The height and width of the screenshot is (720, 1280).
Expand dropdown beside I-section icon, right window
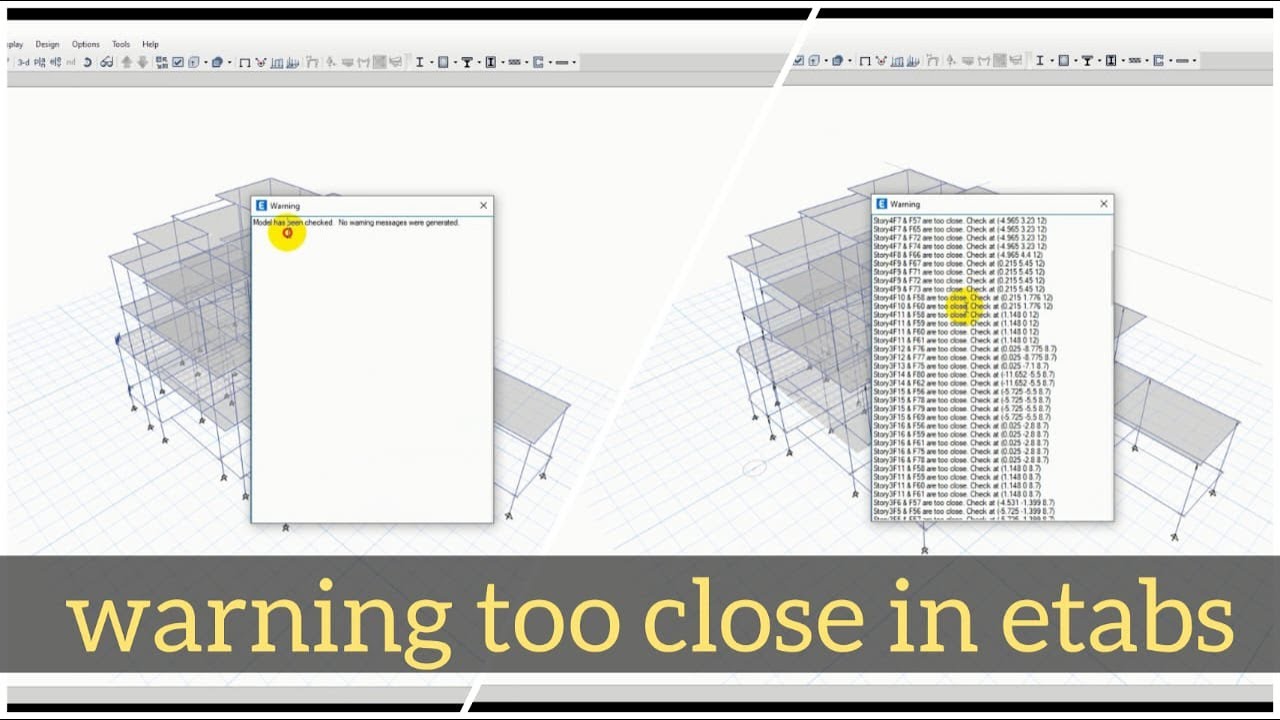point(1052,61)
